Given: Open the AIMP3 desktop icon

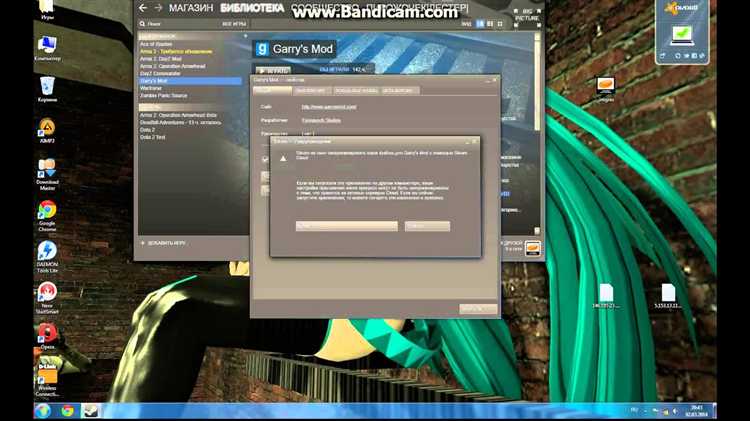Looking at the screenshot, I should 46,130.
